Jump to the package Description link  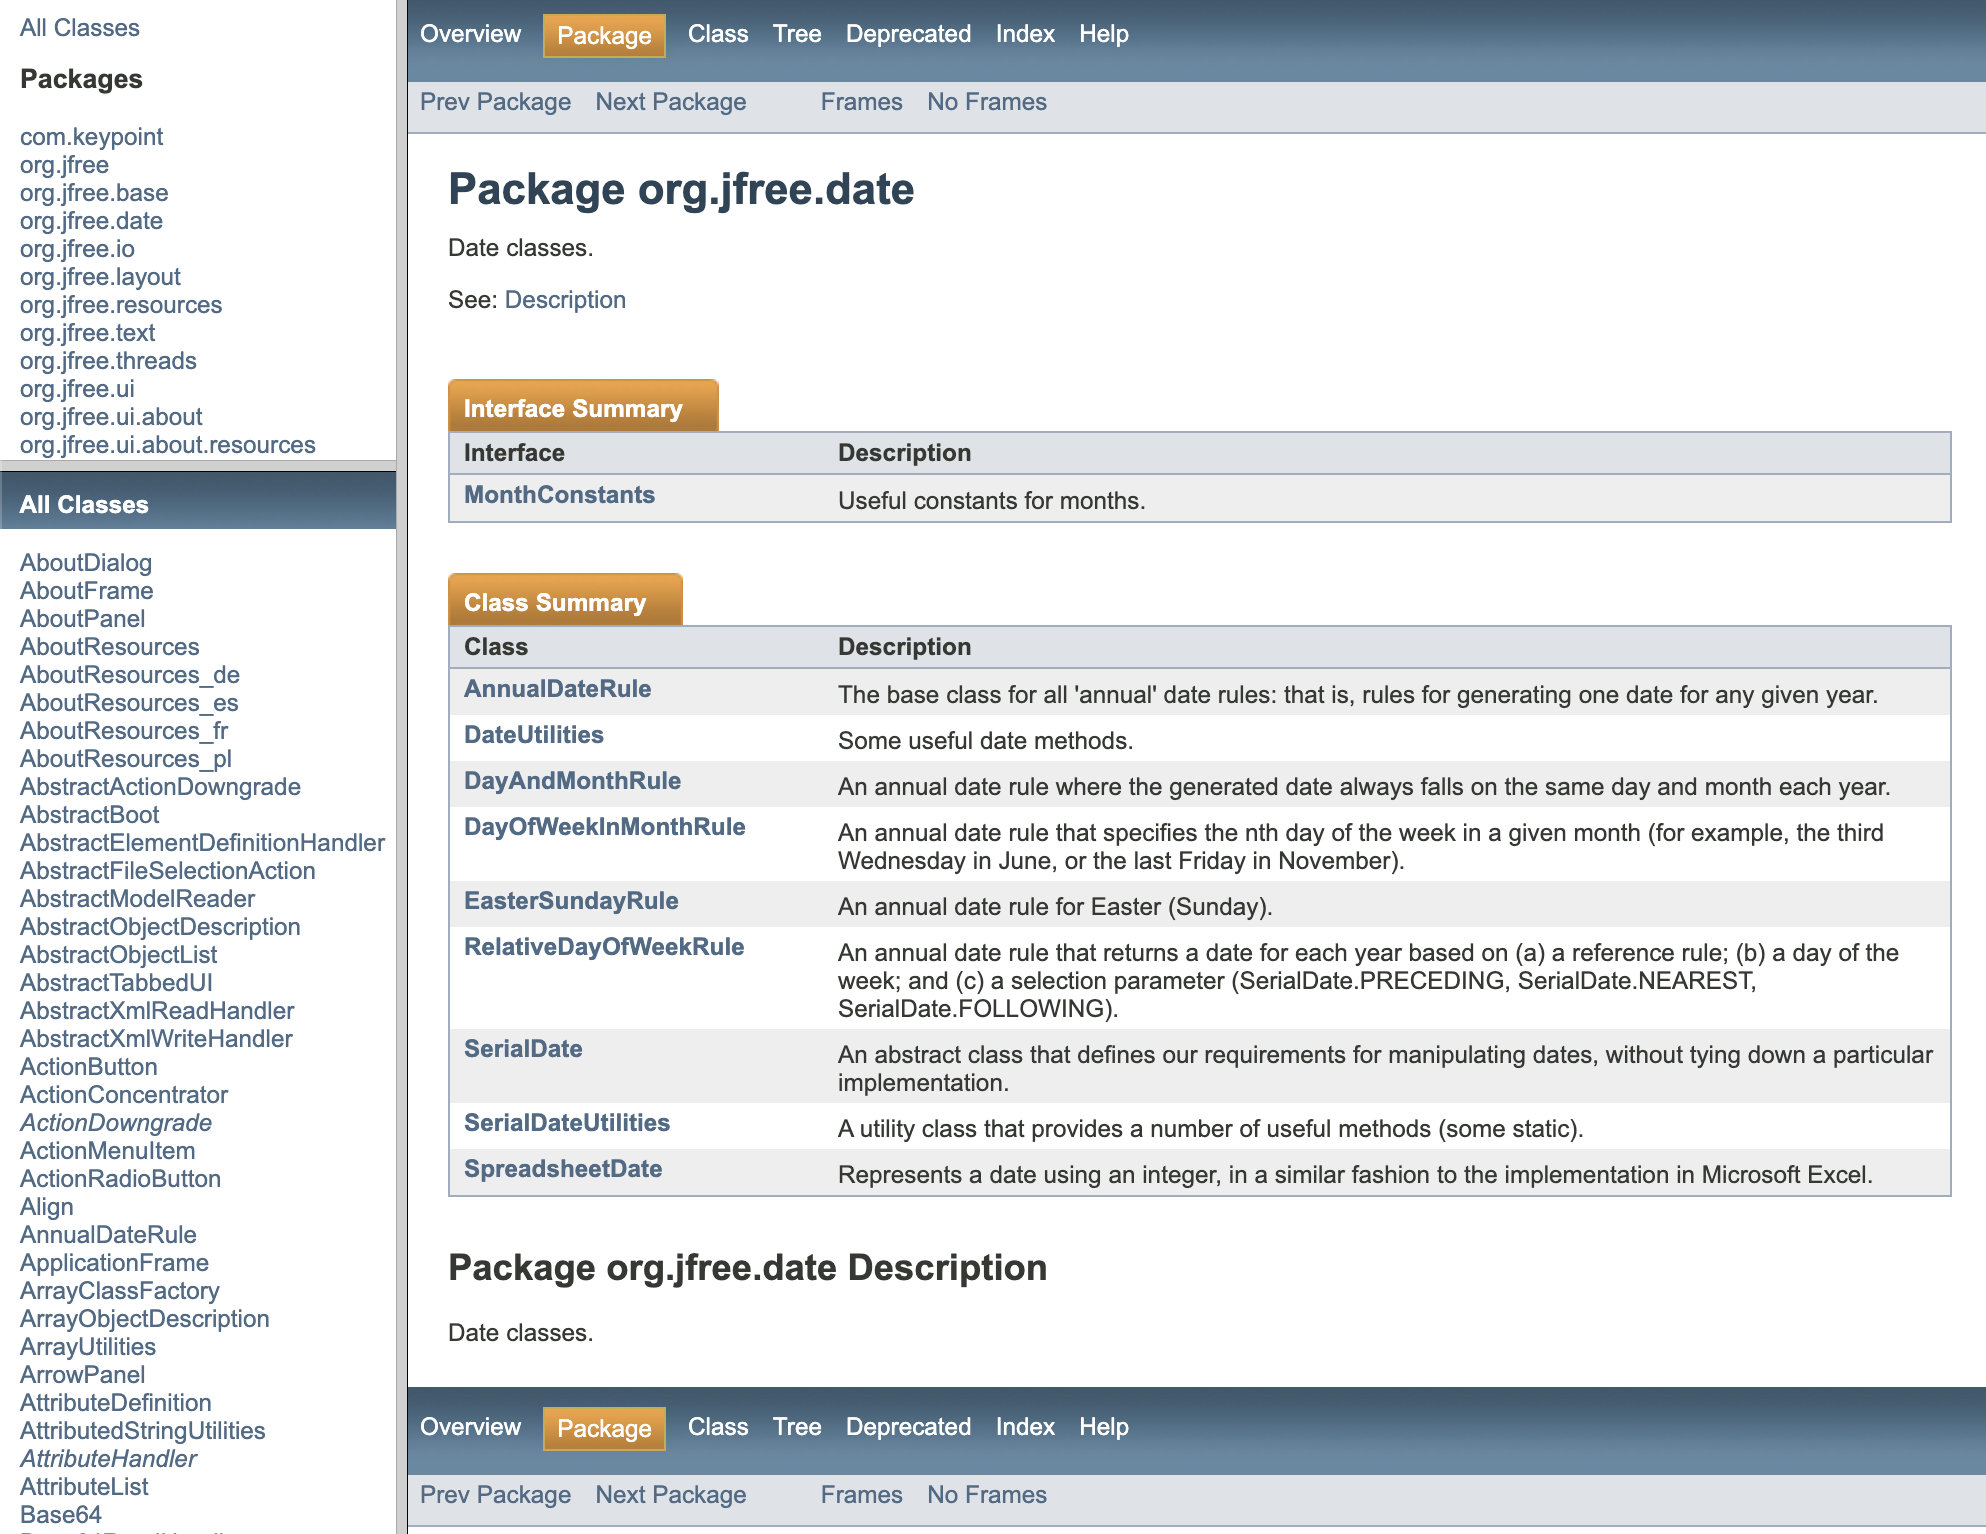pyautogui.click(x=564, y=300)
